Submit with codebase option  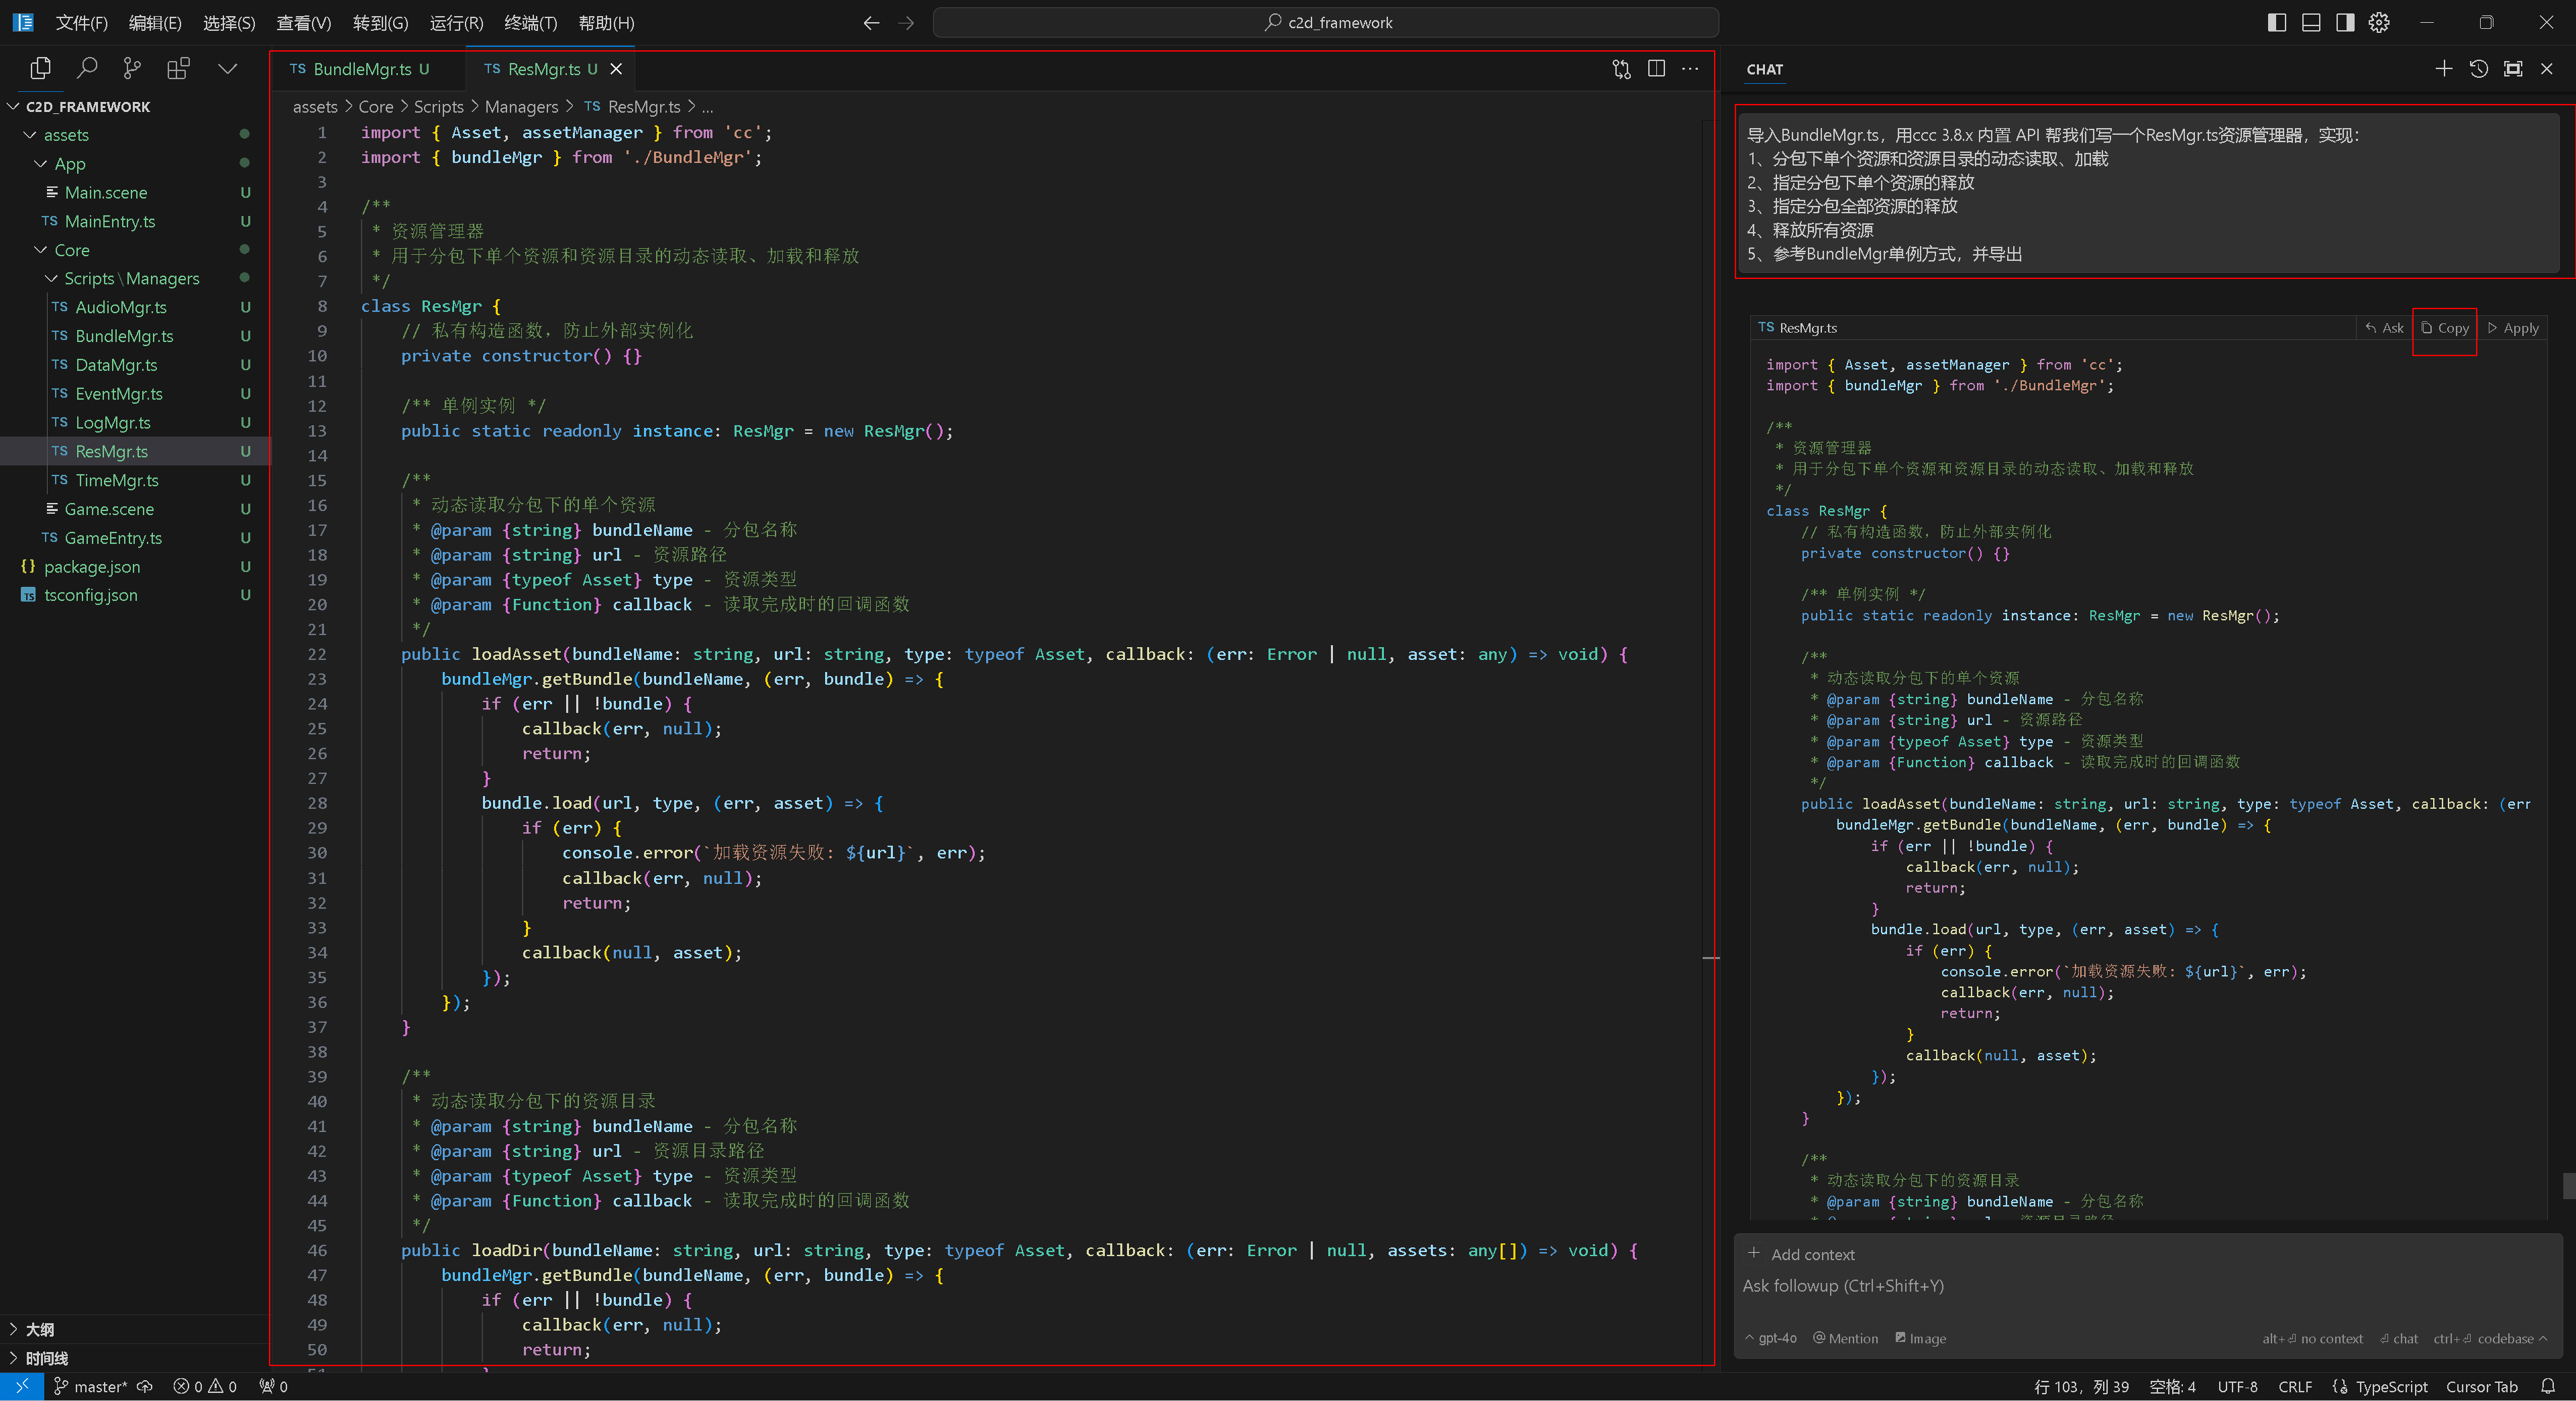[2490, 1338]
